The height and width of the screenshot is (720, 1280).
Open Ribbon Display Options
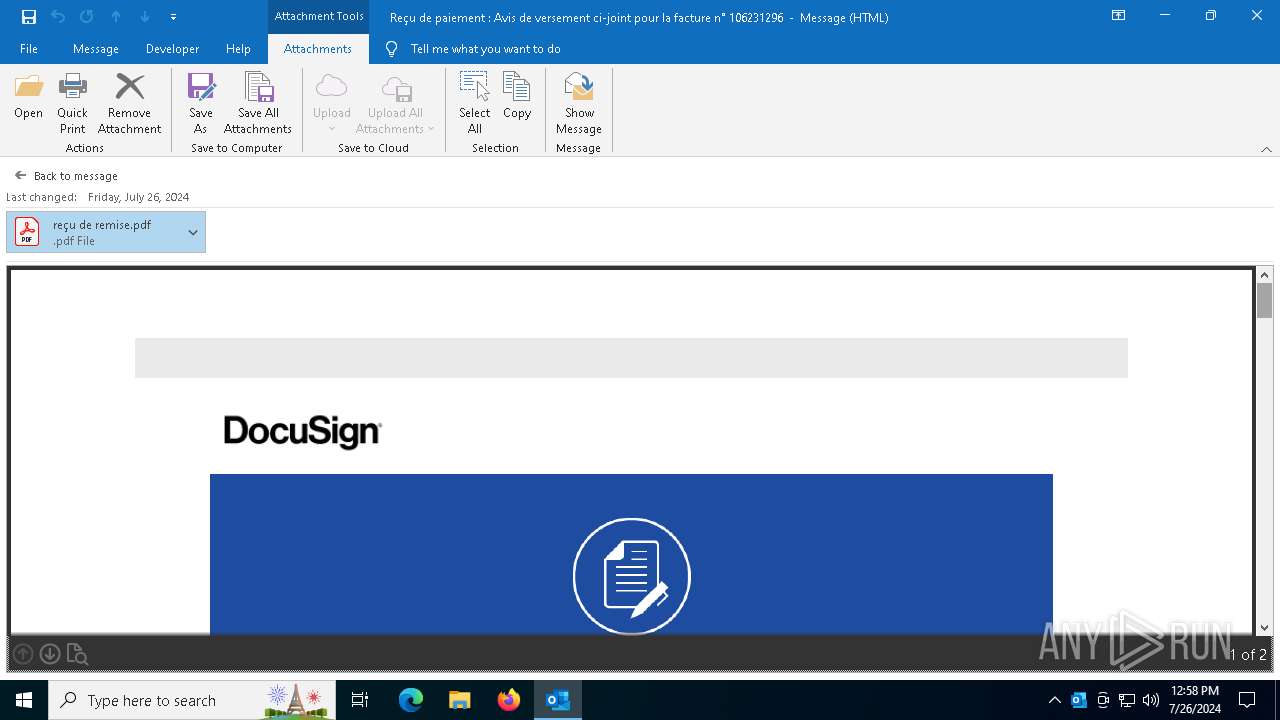(x=1119, y=16)
